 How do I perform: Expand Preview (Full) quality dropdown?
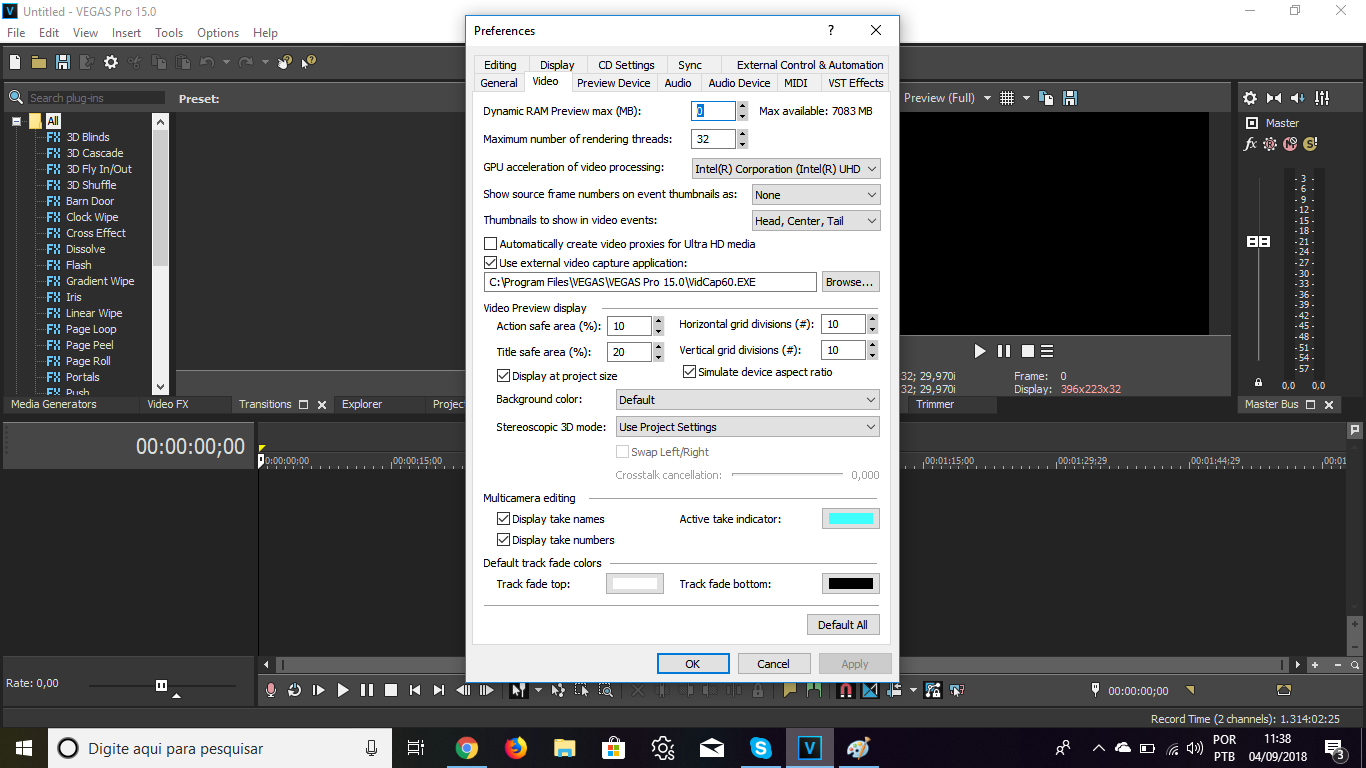point(987,98)
